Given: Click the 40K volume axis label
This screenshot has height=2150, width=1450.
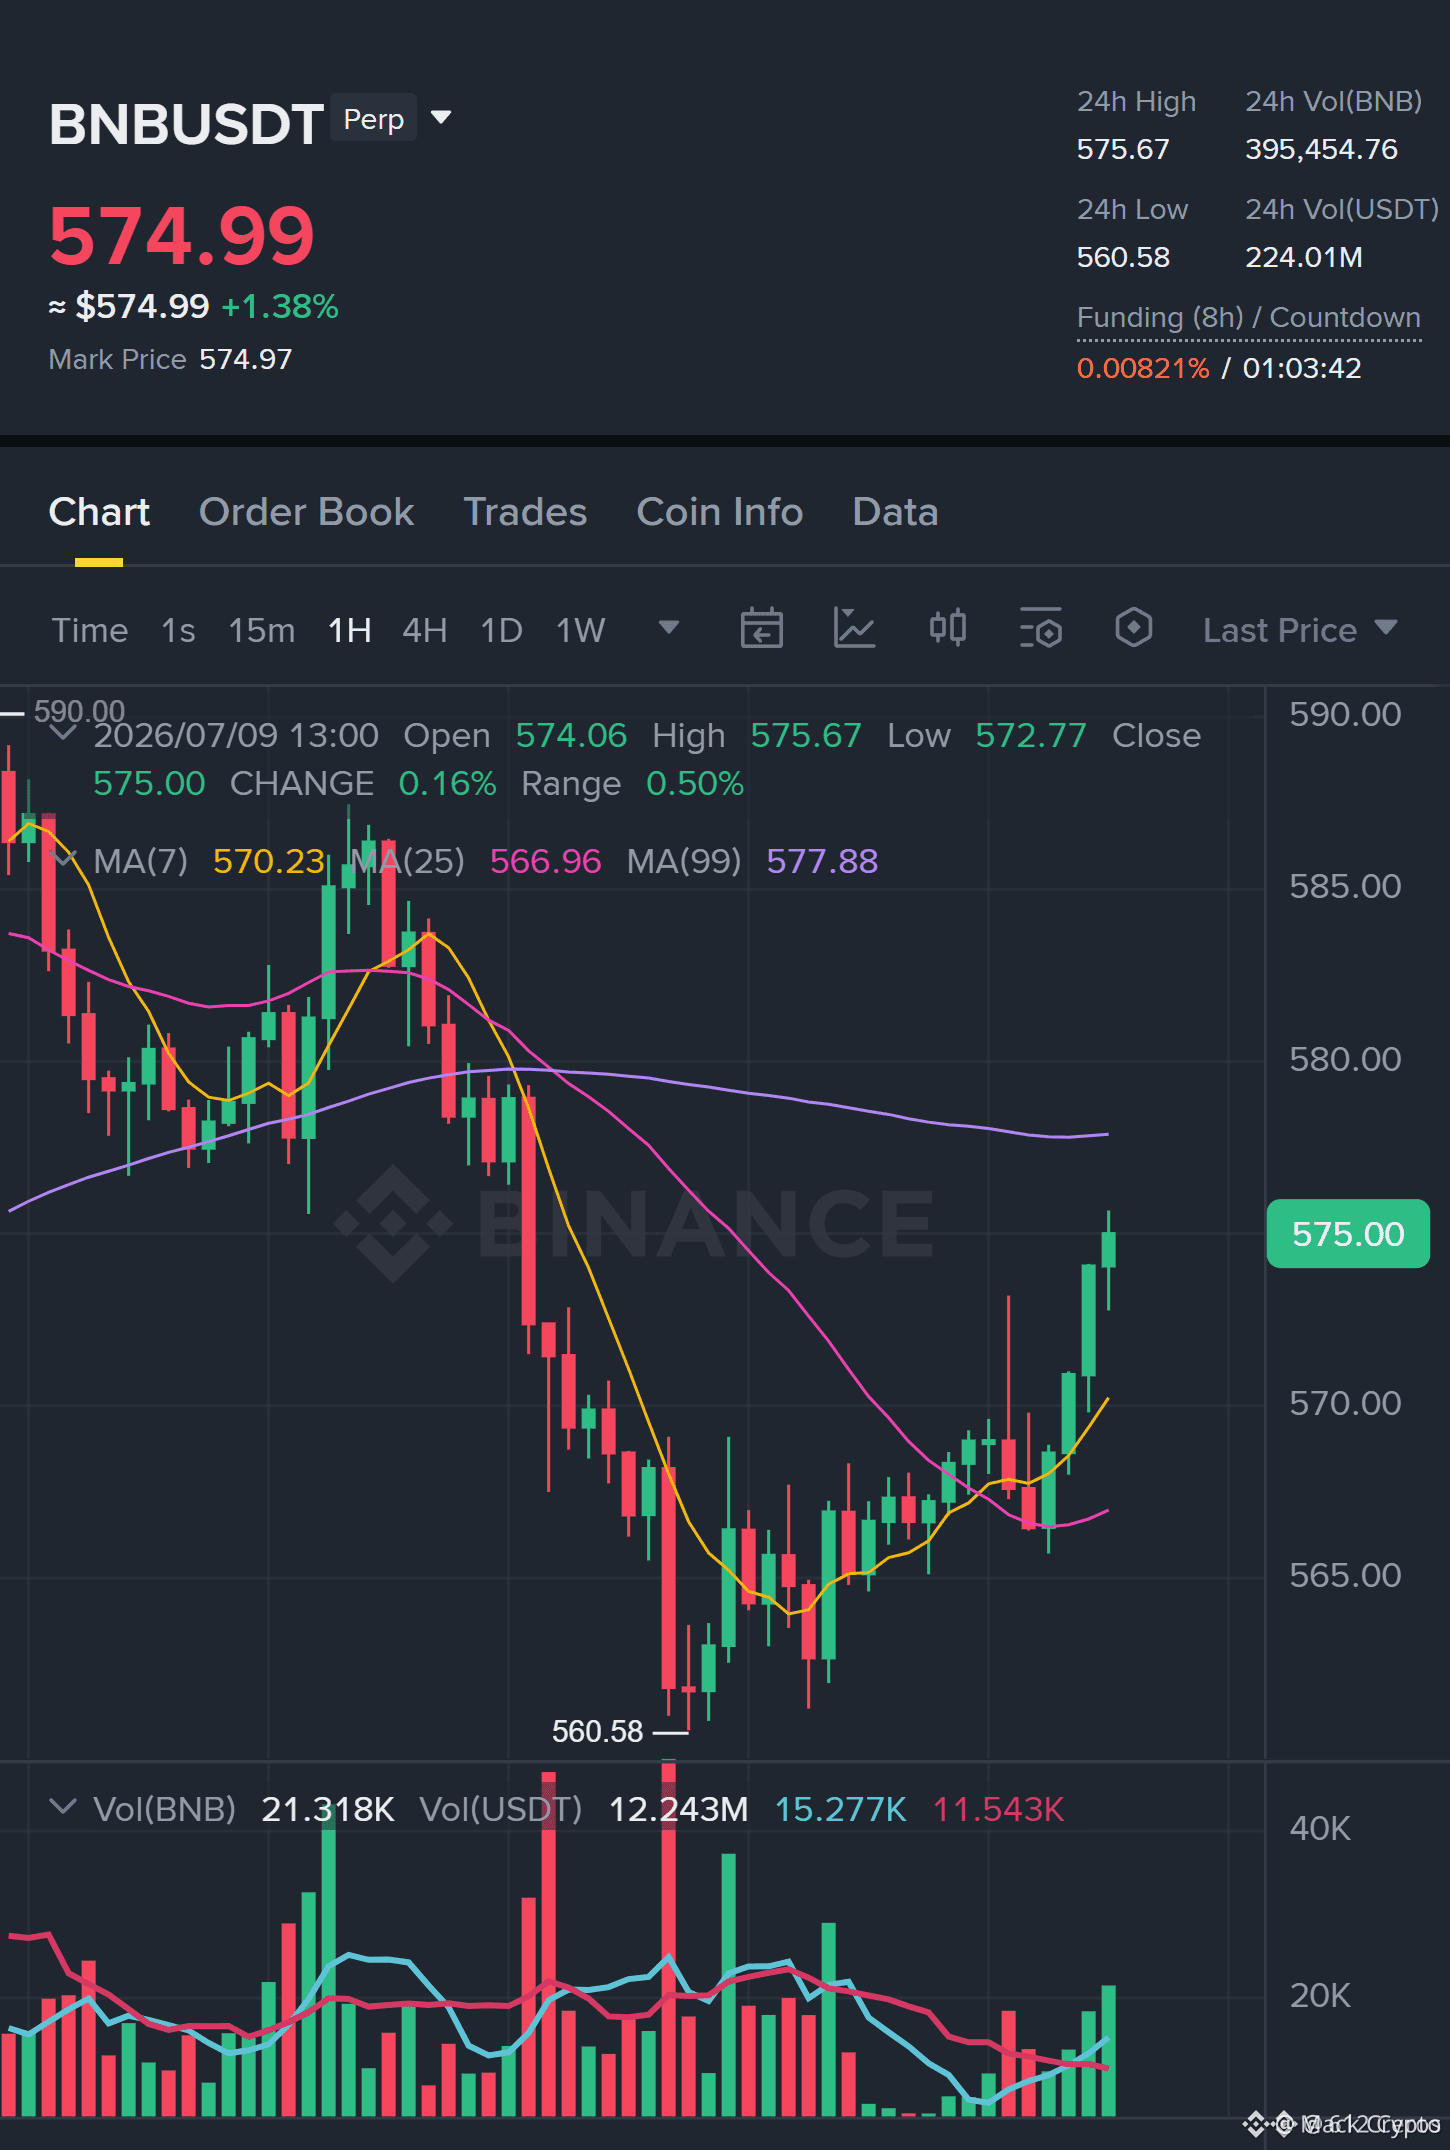Looking at the screenshot, I should pyautogui.click(x=1320, y=1828).
